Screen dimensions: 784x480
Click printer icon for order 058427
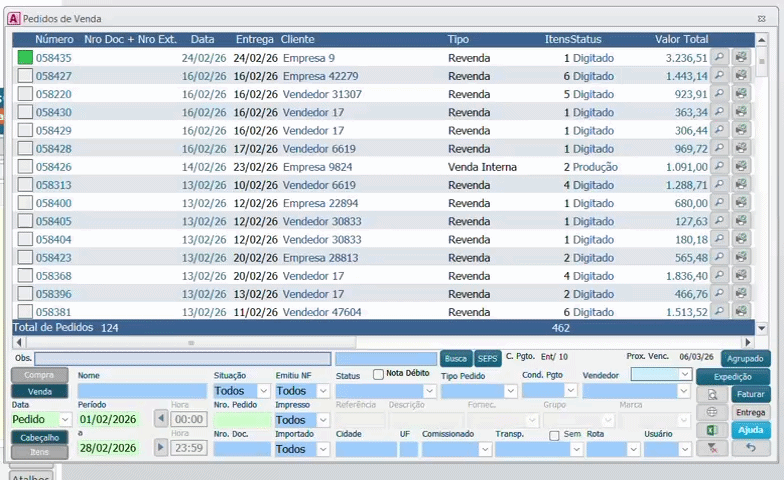pyautogui.click(x=741, y=76)
